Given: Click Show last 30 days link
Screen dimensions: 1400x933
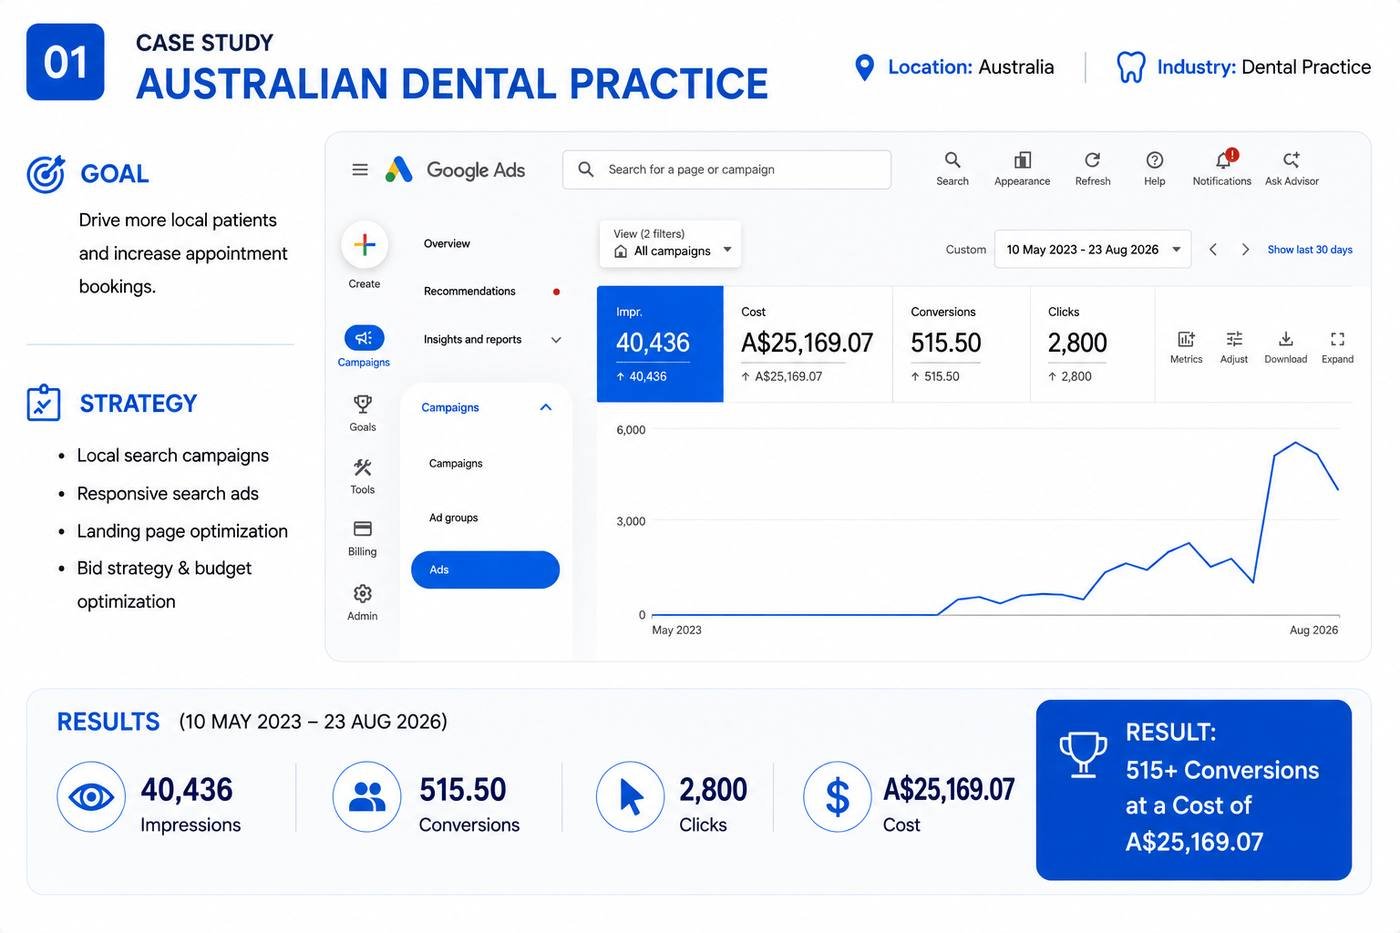Looking at the screenshot, I should 1310,250.
